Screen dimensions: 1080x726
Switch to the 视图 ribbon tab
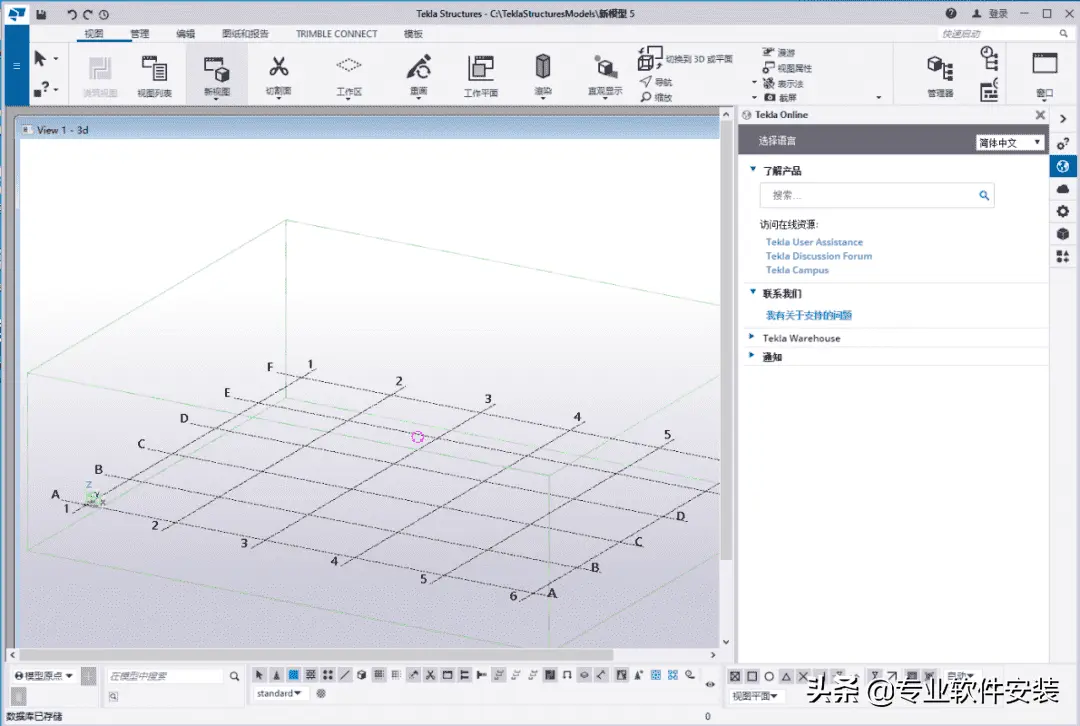coord(94,33)
